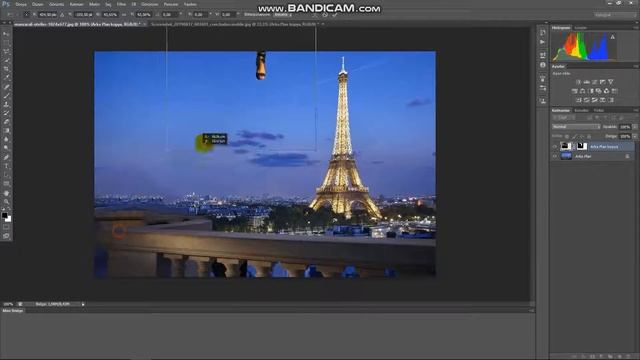Viewport: 640px width, 360px height.
Task: Click histogram cached data warning triangle
Action: point(613,37)
